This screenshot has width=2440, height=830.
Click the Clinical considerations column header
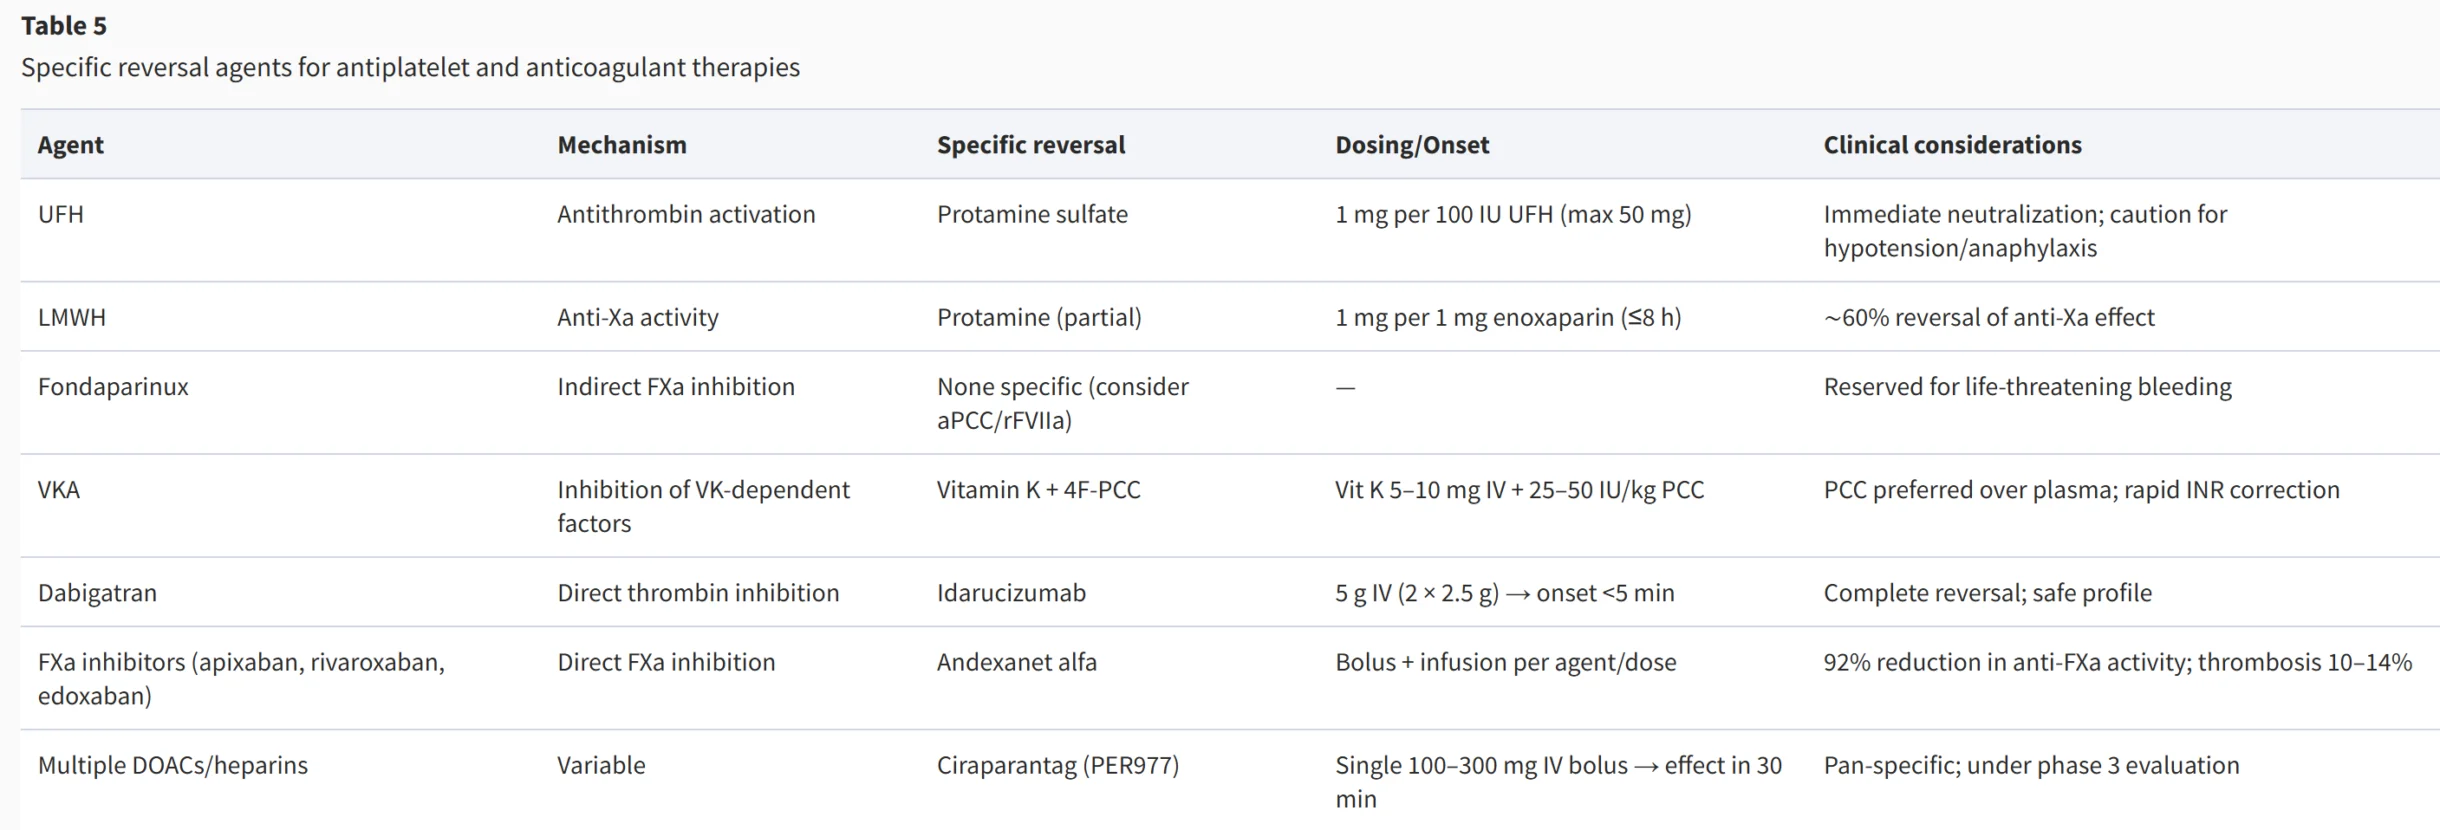coord(1952,145)
